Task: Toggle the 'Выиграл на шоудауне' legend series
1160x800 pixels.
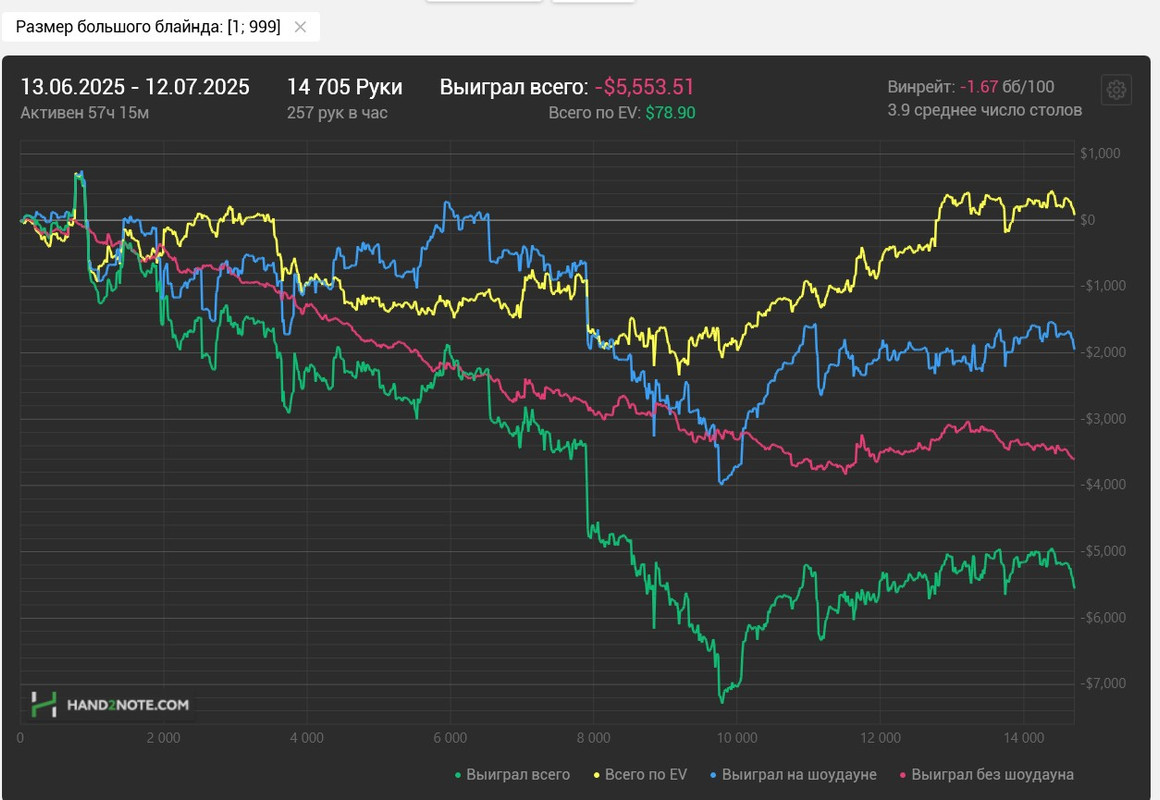Action: coord(793,774)
